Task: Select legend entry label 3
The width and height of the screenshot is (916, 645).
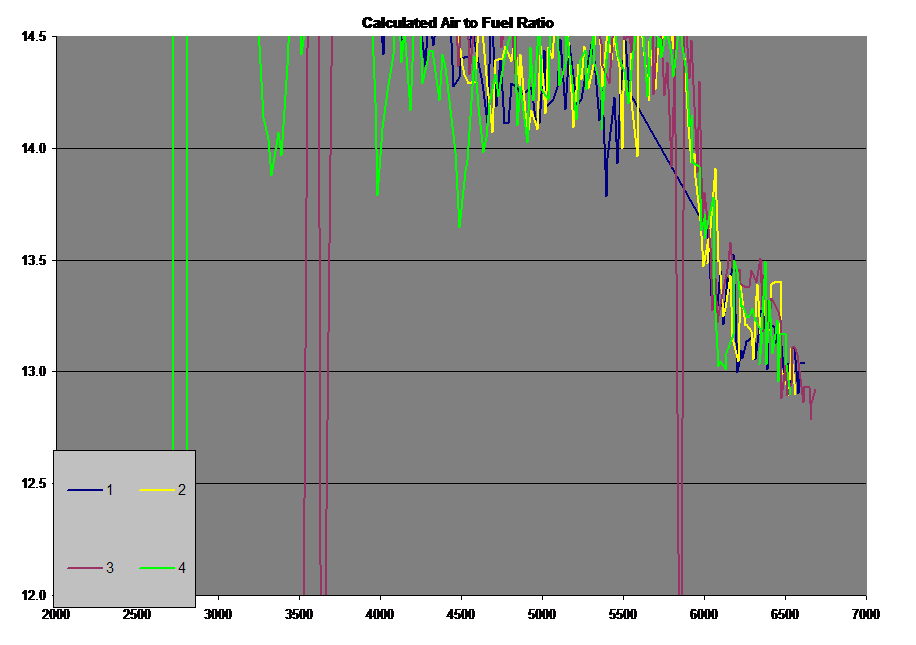Action: pyautogui.click(x=110, y=568)
